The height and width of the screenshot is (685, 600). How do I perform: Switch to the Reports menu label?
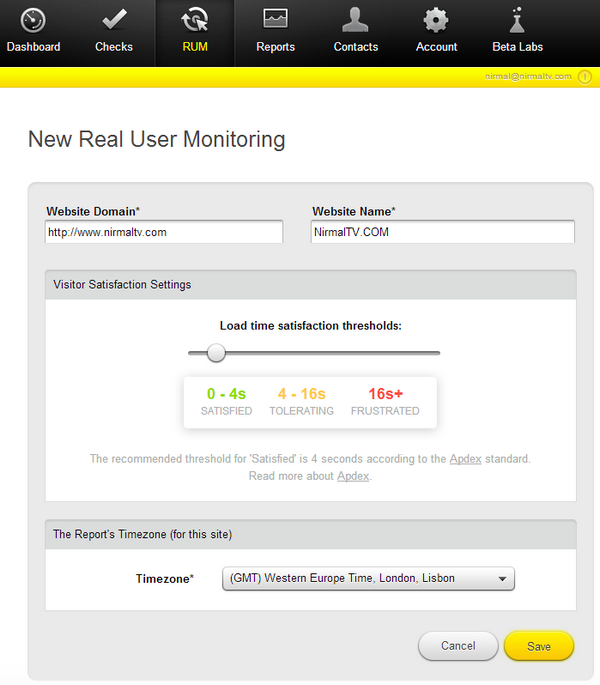tap(275, 47)
